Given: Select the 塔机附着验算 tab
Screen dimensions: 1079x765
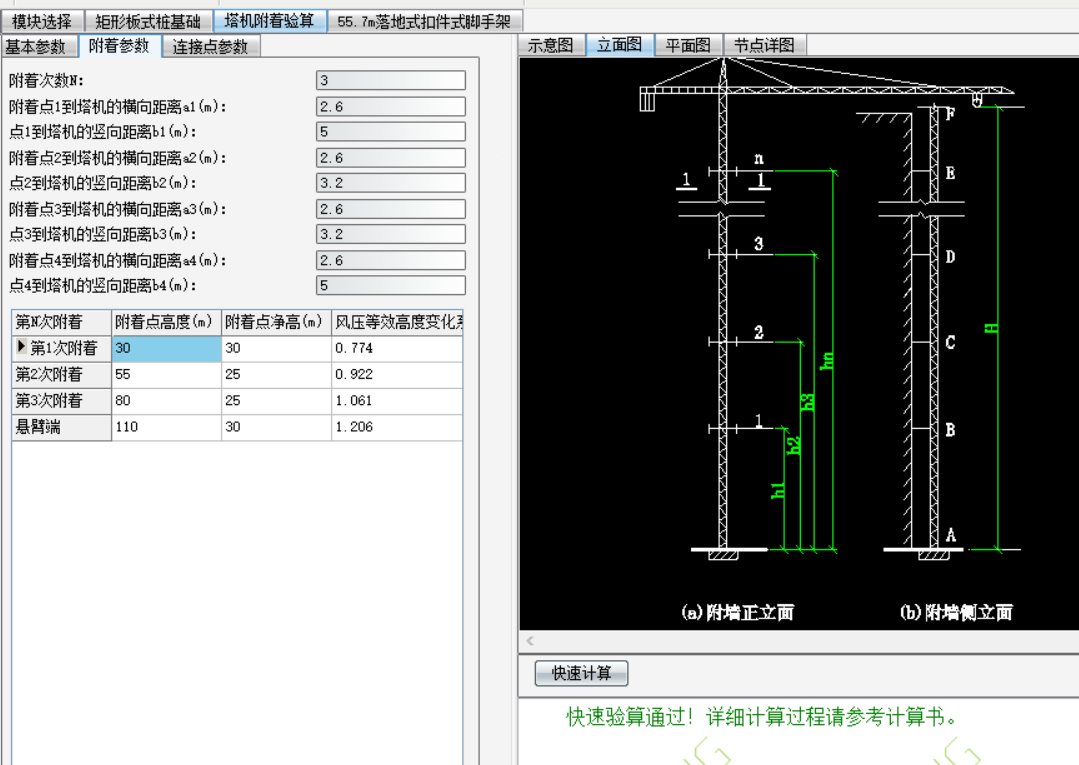Looking at the screenshot, I should coord(269,21).
